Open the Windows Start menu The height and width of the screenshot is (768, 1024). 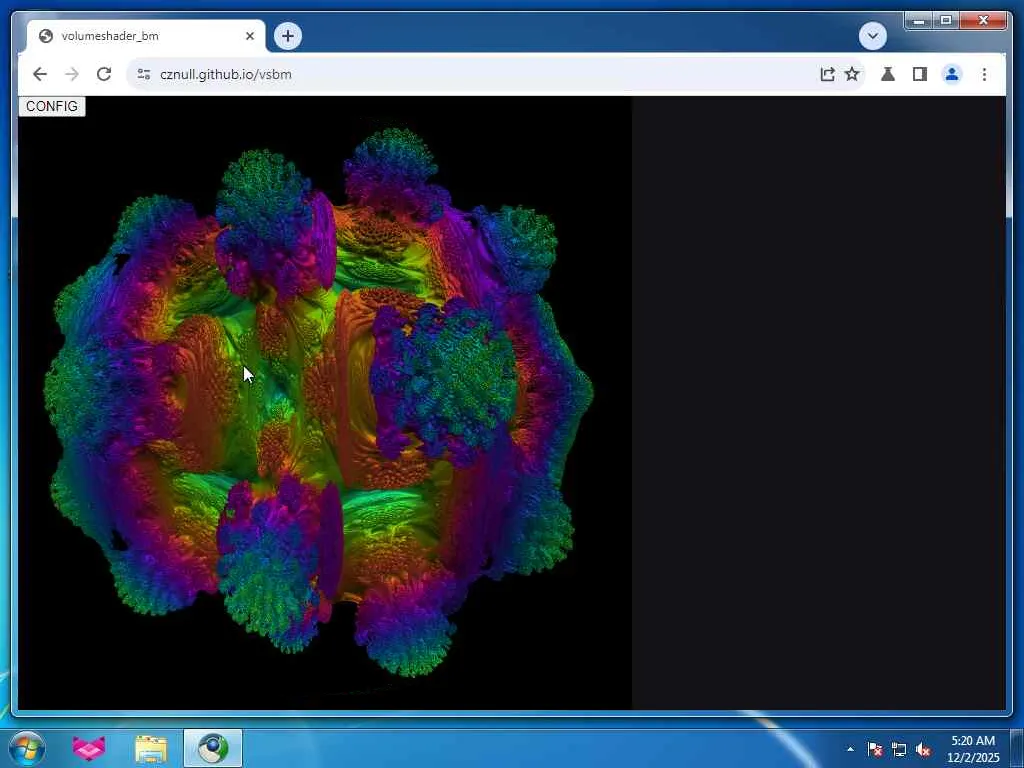click(27, 748)
